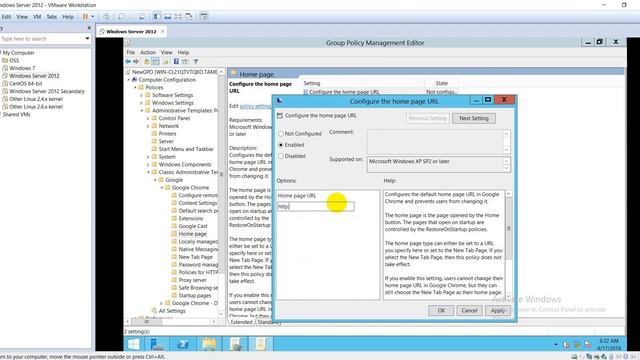Expand the Control Panel tree node
Screen dimensions: 640x360
(148, 118)
